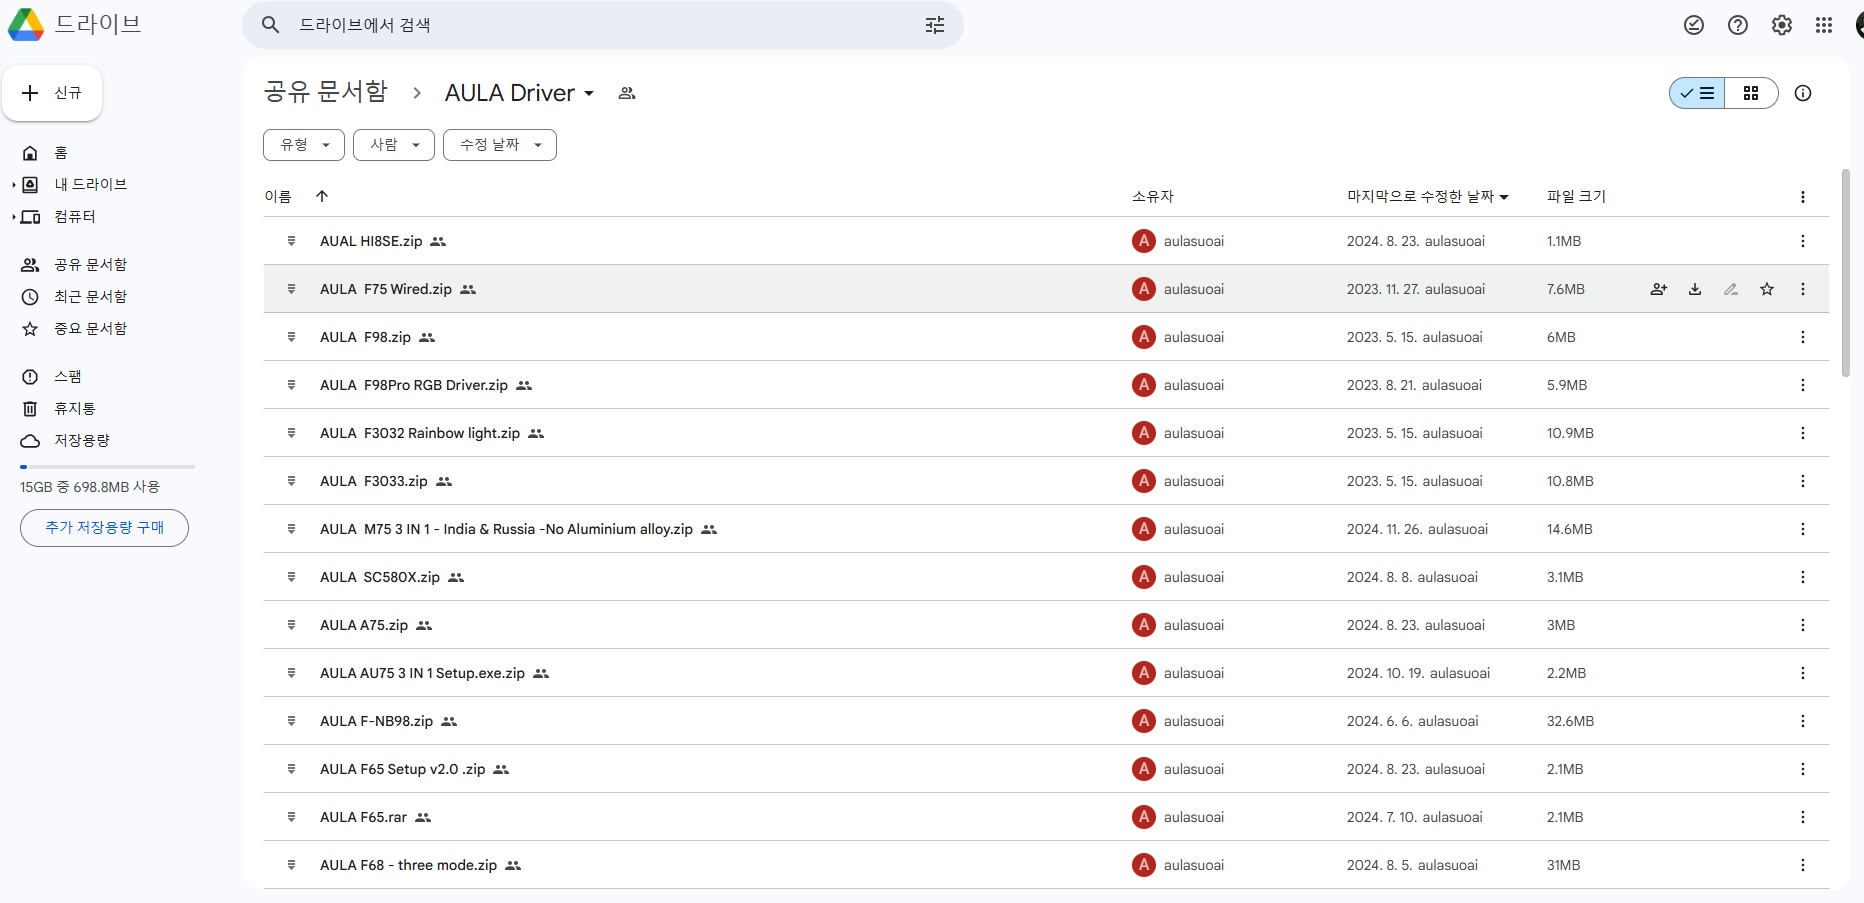Select file AULA F65 Setup v2.0 .zip
This screenshot has height=903, width=1864.
[x=1046, y=769]
